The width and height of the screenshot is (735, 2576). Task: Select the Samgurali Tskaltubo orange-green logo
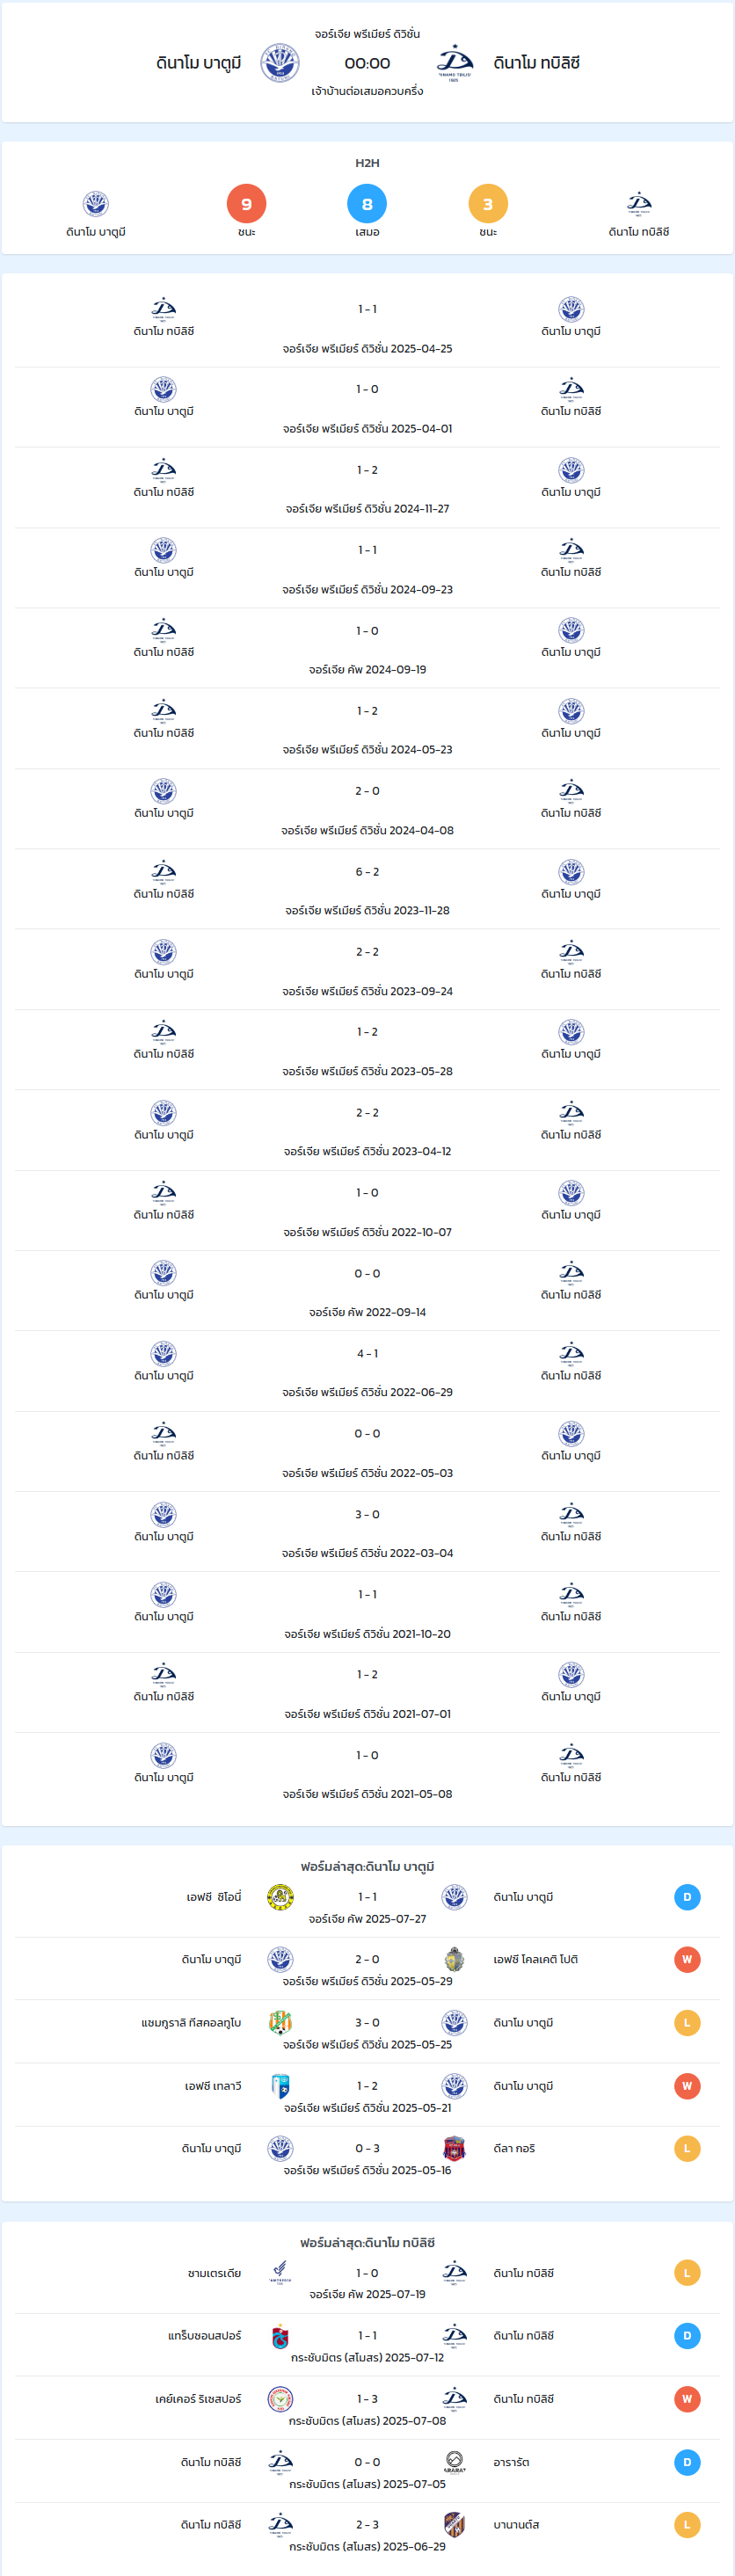tap(281, 2023)
